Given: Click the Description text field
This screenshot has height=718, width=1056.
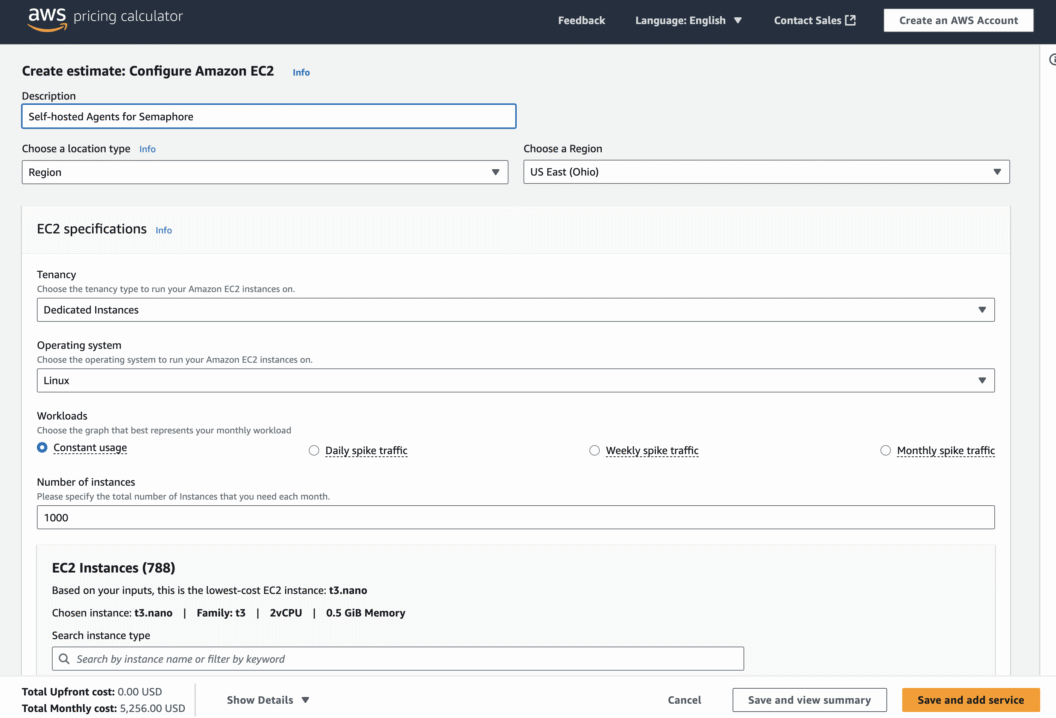Looking at the screenshot, I should [269, 117].
